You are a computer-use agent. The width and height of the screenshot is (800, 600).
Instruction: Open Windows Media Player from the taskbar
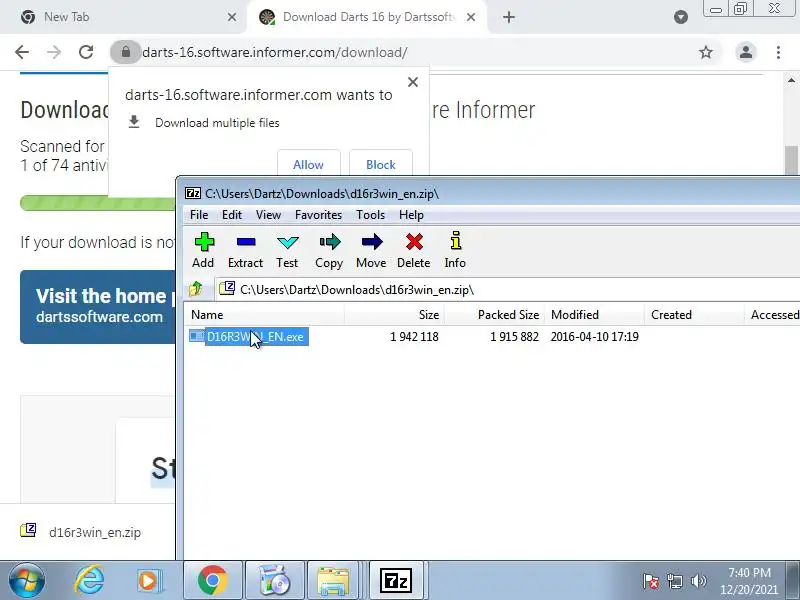click(x=149, y=581)
